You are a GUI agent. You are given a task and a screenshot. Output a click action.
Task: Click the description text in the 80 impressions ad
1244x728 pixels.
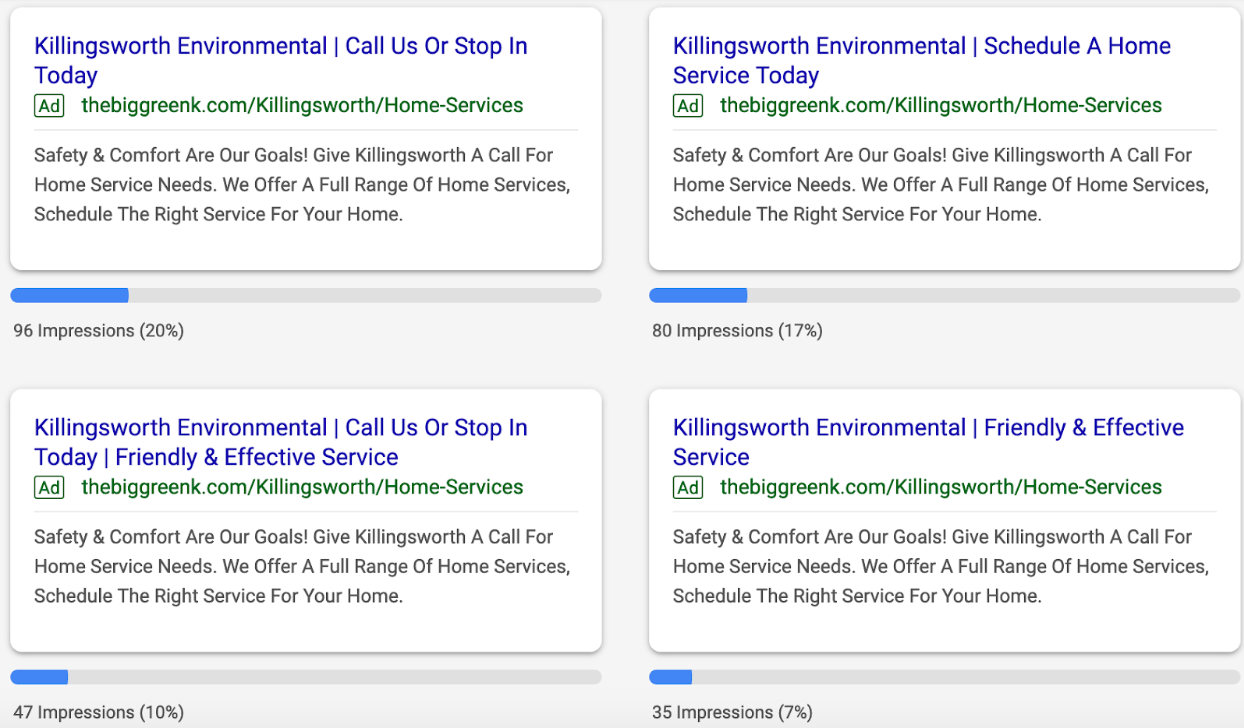(941, 185)
